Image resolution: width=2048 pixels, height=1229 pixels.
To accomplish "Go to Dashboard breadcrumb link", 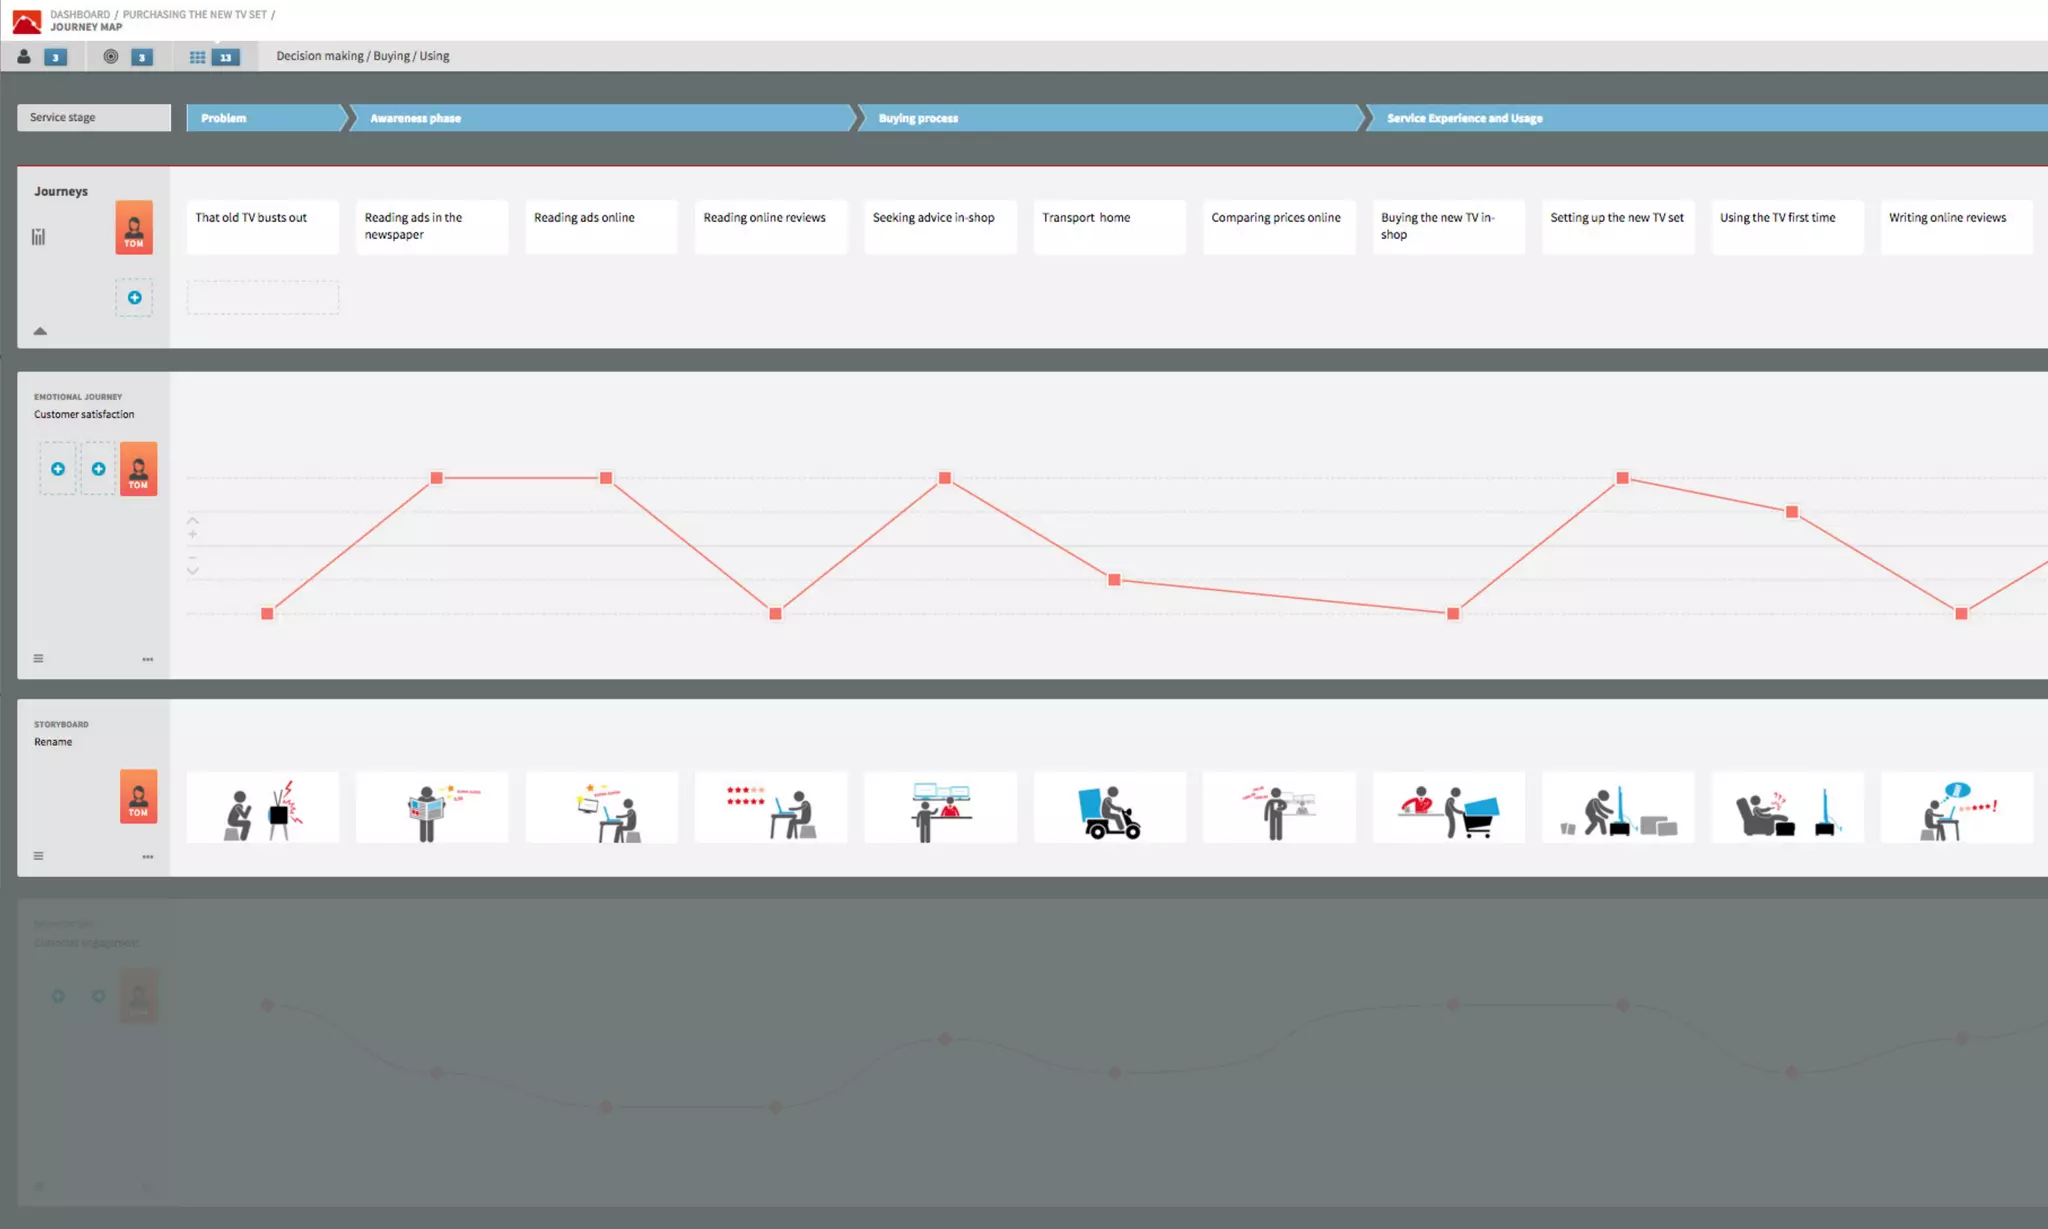I will pyautogui.click(x=80, y=14).
